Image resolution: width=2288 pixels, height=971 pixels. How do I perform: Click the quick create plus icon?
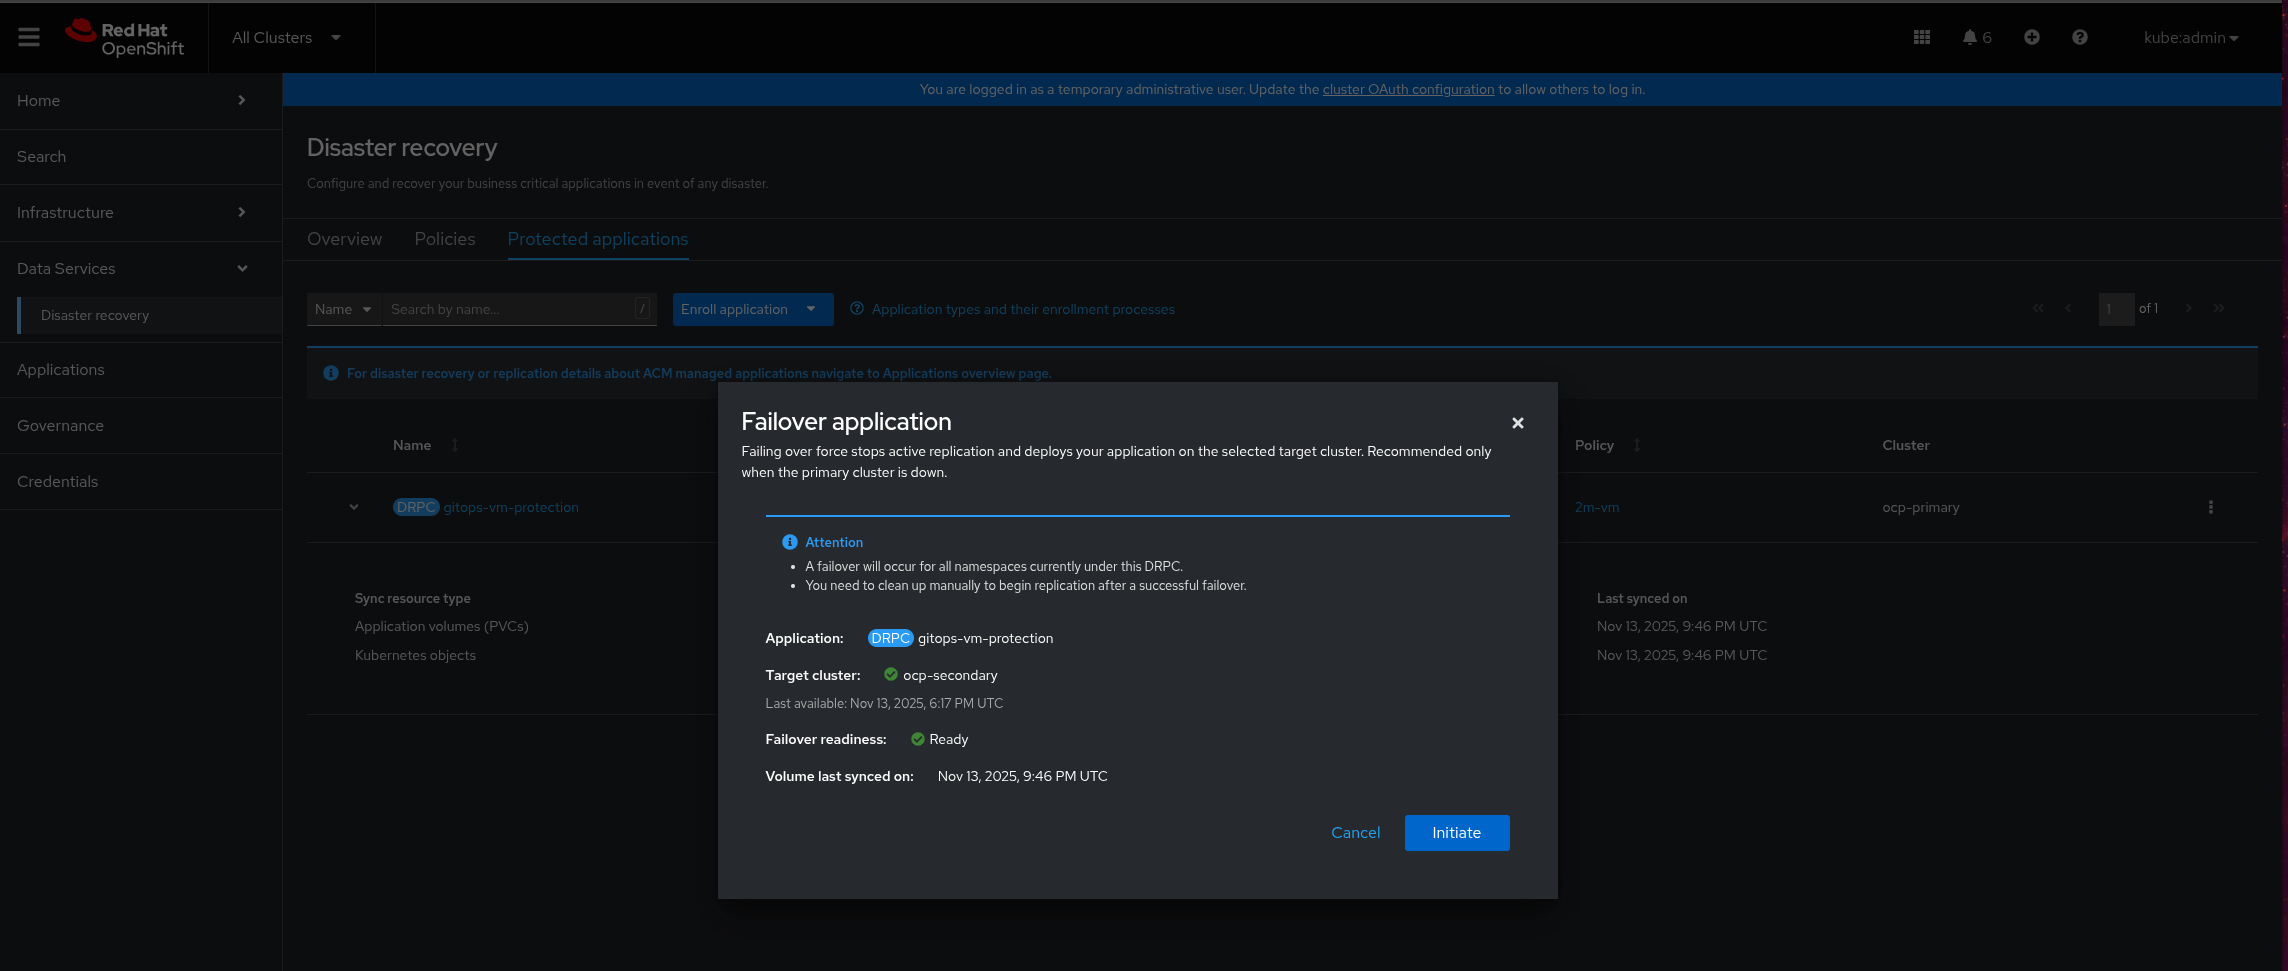click(x=2032, y=37)
